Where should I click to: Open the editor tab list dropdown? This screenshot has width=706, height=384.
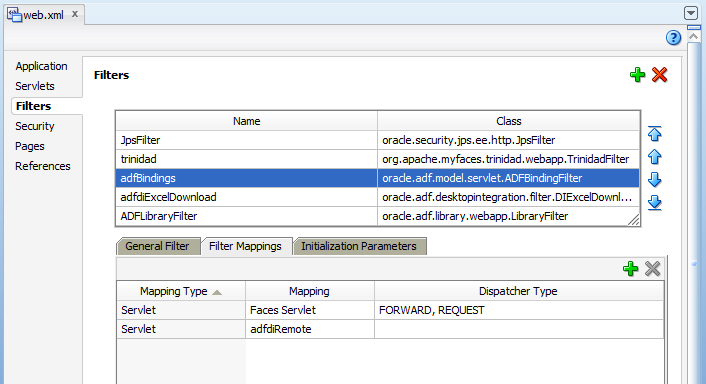tap(691, 14)
